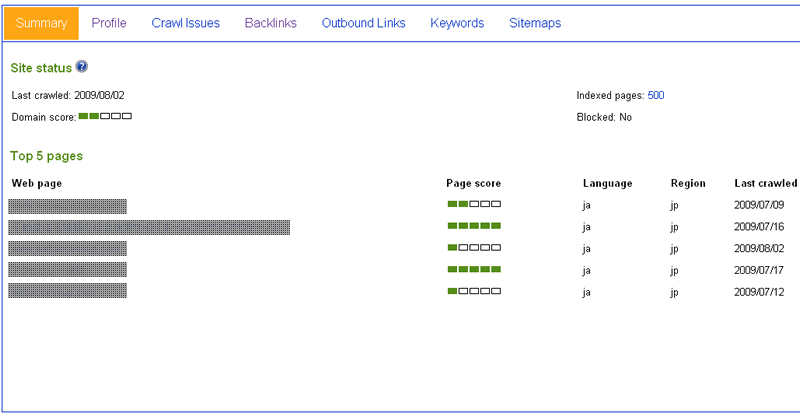This screenshot has height=414, width=800.
Task: Open the Crawl Issues tab
Action: coord(186,23)
